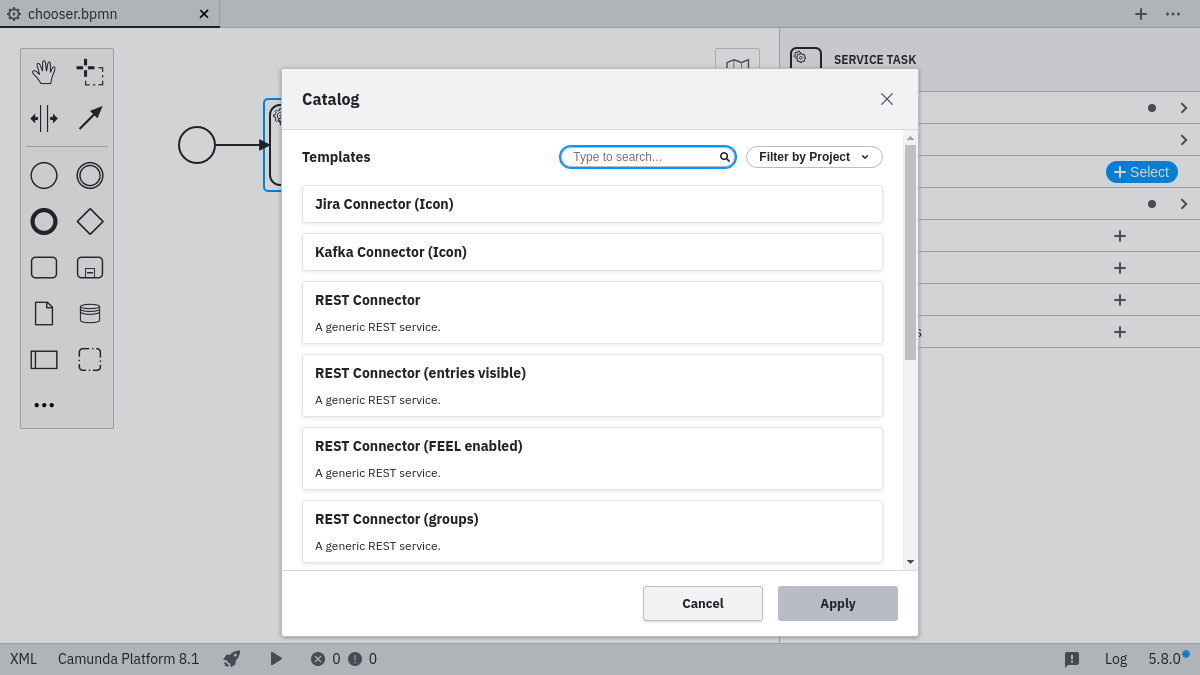Screen dimensions: 1200x675
Task: Pick the Start event shape from palette
Action: (44, 175)
